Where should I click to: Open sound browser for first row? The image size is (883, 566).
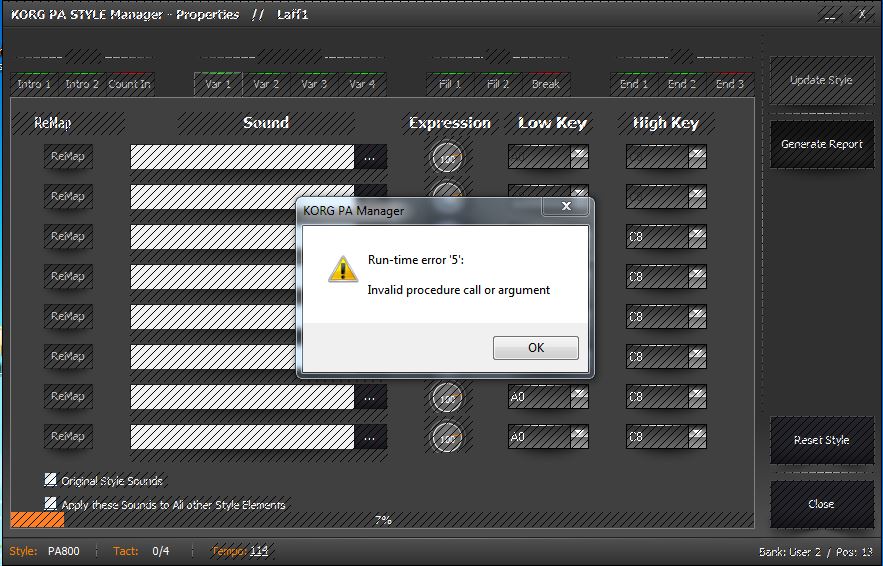coord(370,158)
